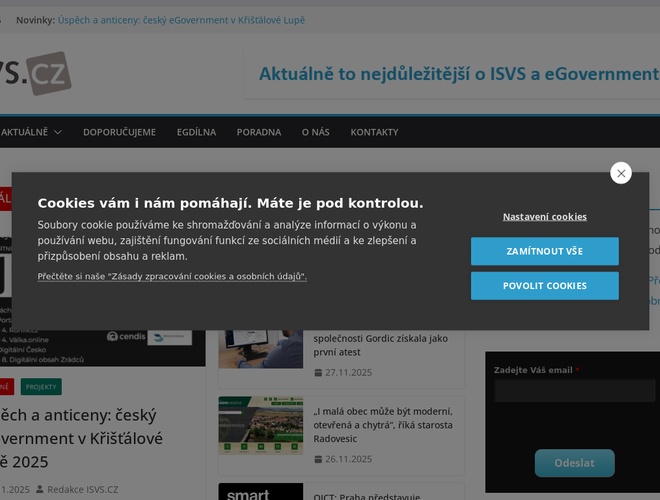Open the DOPORUČUJEME menu item
This screenshot has height=500, width=660.
(119, 132)
